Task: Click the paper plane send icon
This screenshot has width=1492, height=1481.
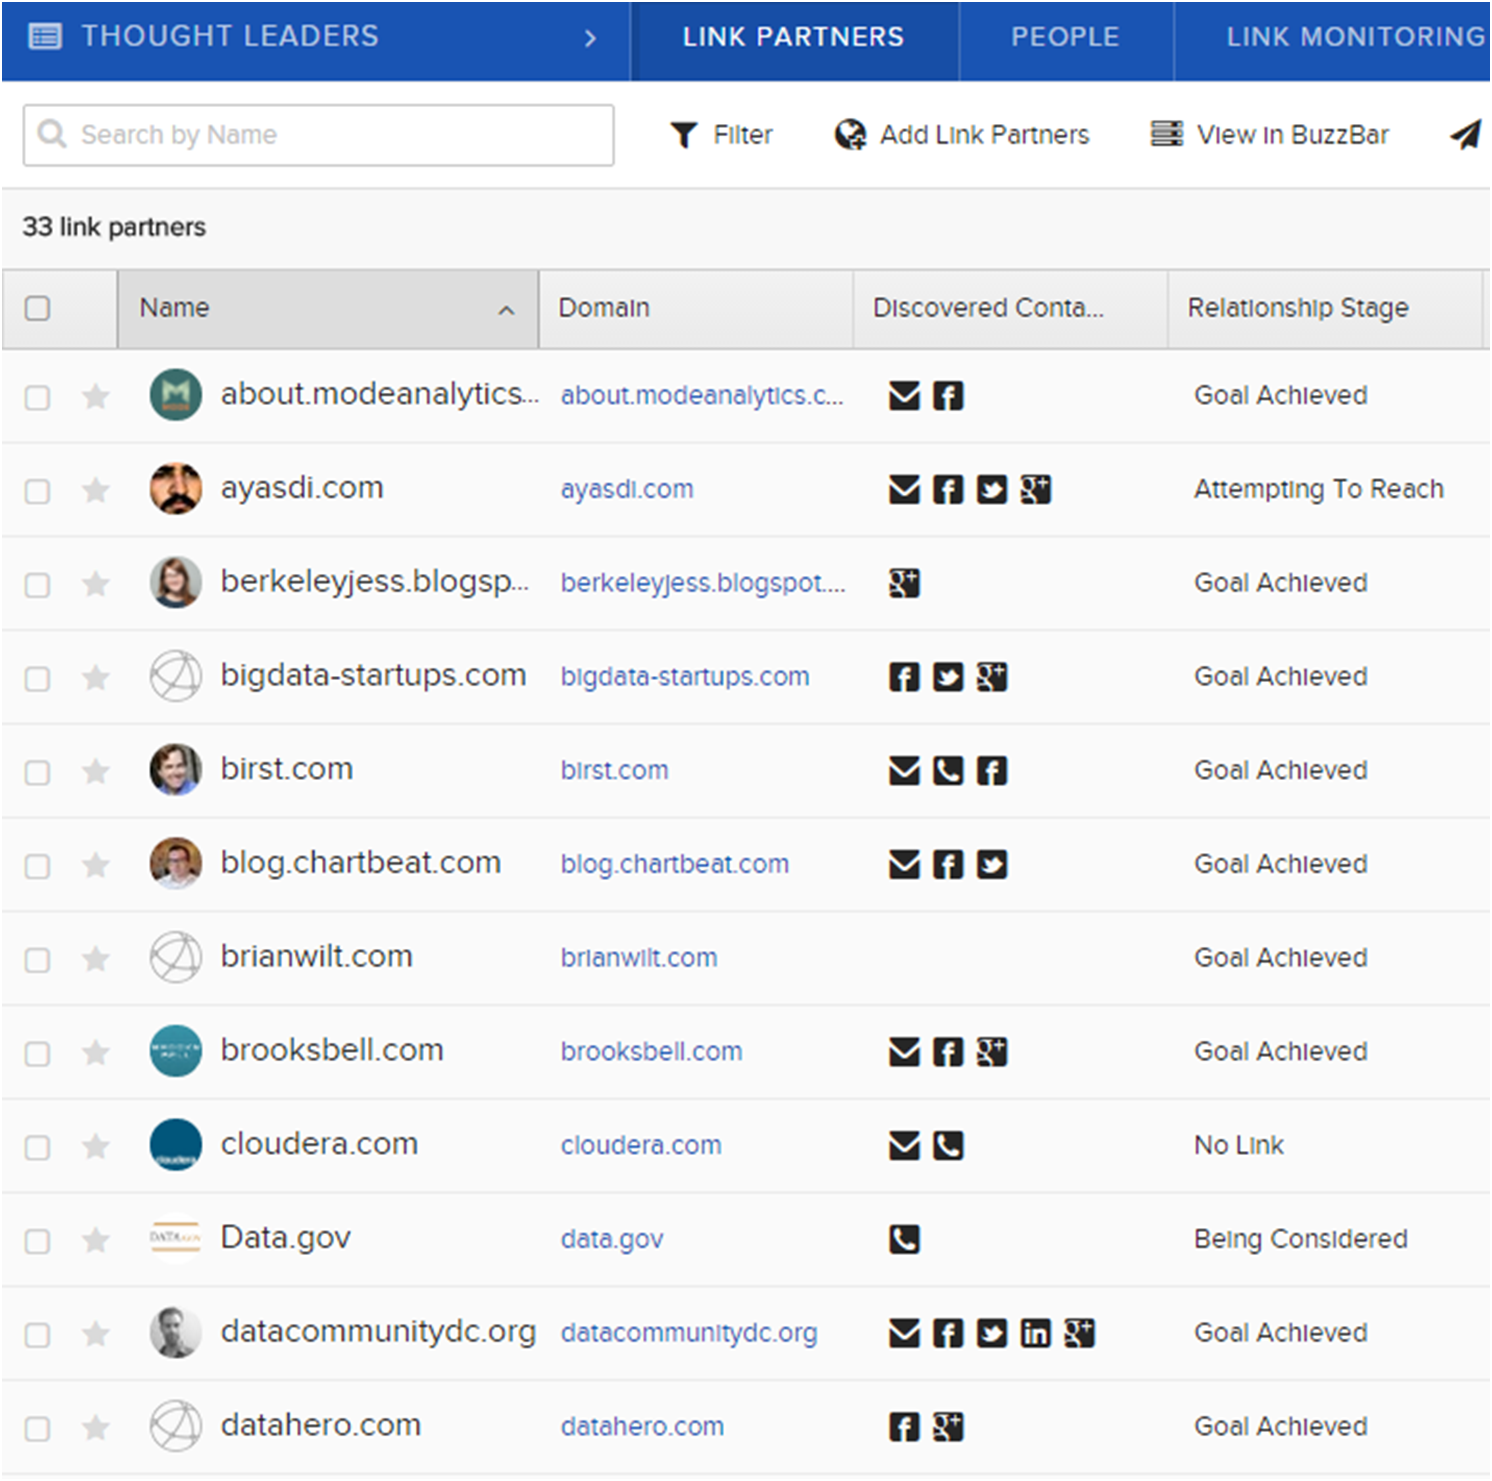Action: [1465, 134]
